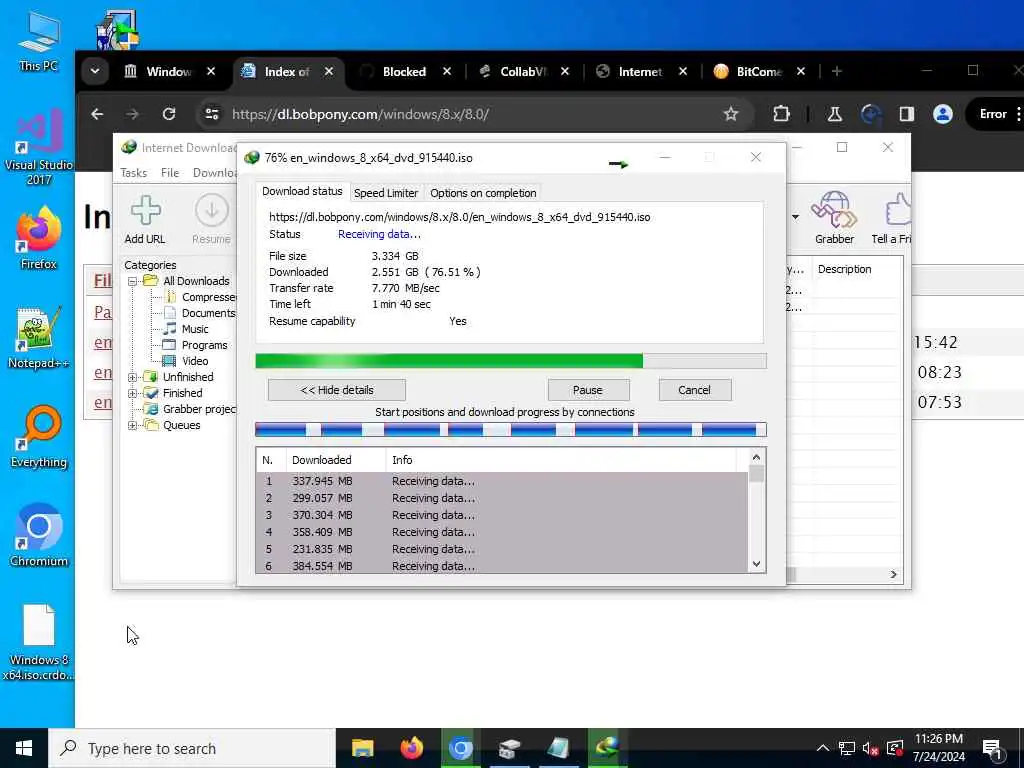Click the browser Error button
This screenshot has height=768, width=1024.
[993, 114]
